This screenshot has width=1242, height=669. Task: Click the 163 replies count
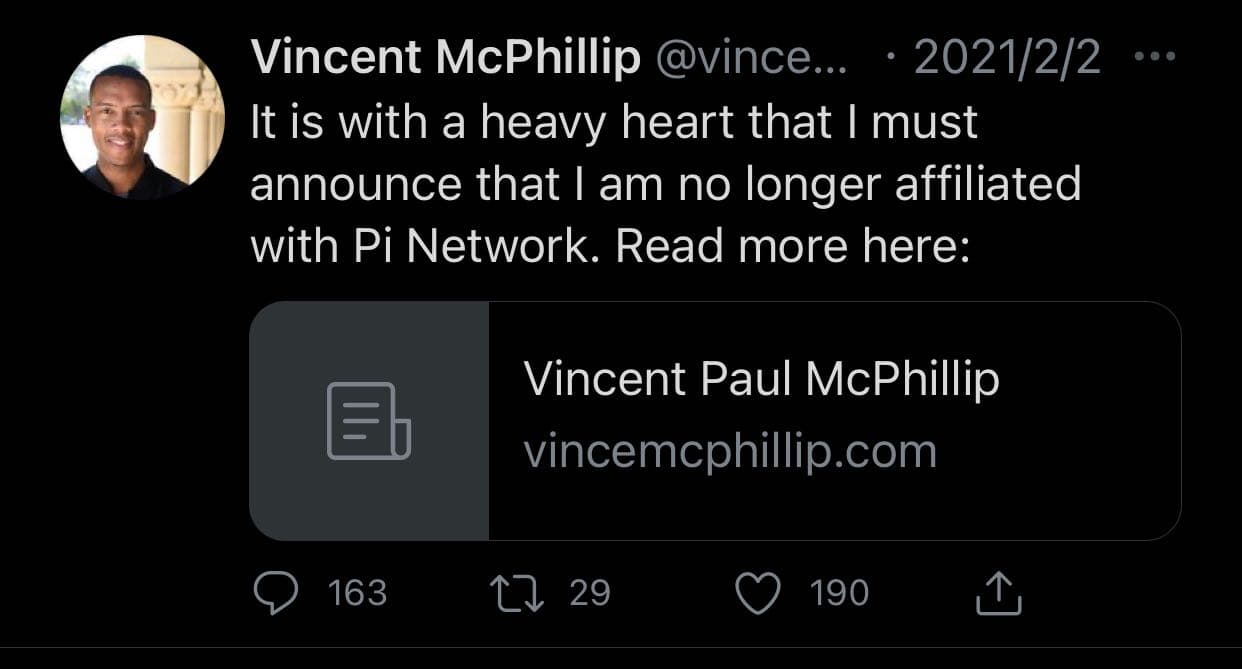tap(357, 594)
